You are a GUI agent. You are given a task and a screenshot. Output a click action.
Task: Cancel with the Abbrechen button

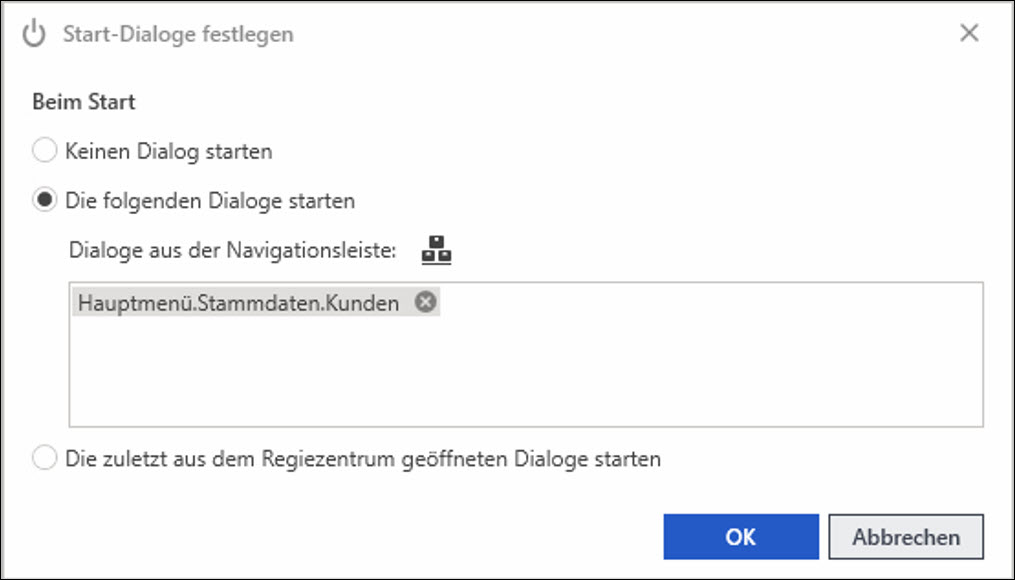pyautogui.click(x=906, y=537)
